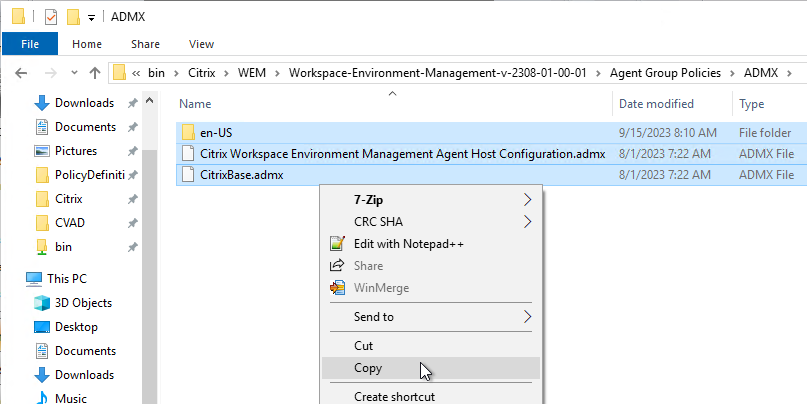The width and height of the screenshot is (807, 404).
Task: Select Citrix Workspace Environment Management Agent Host Configuration.admx
Action: tap(492, 154)
